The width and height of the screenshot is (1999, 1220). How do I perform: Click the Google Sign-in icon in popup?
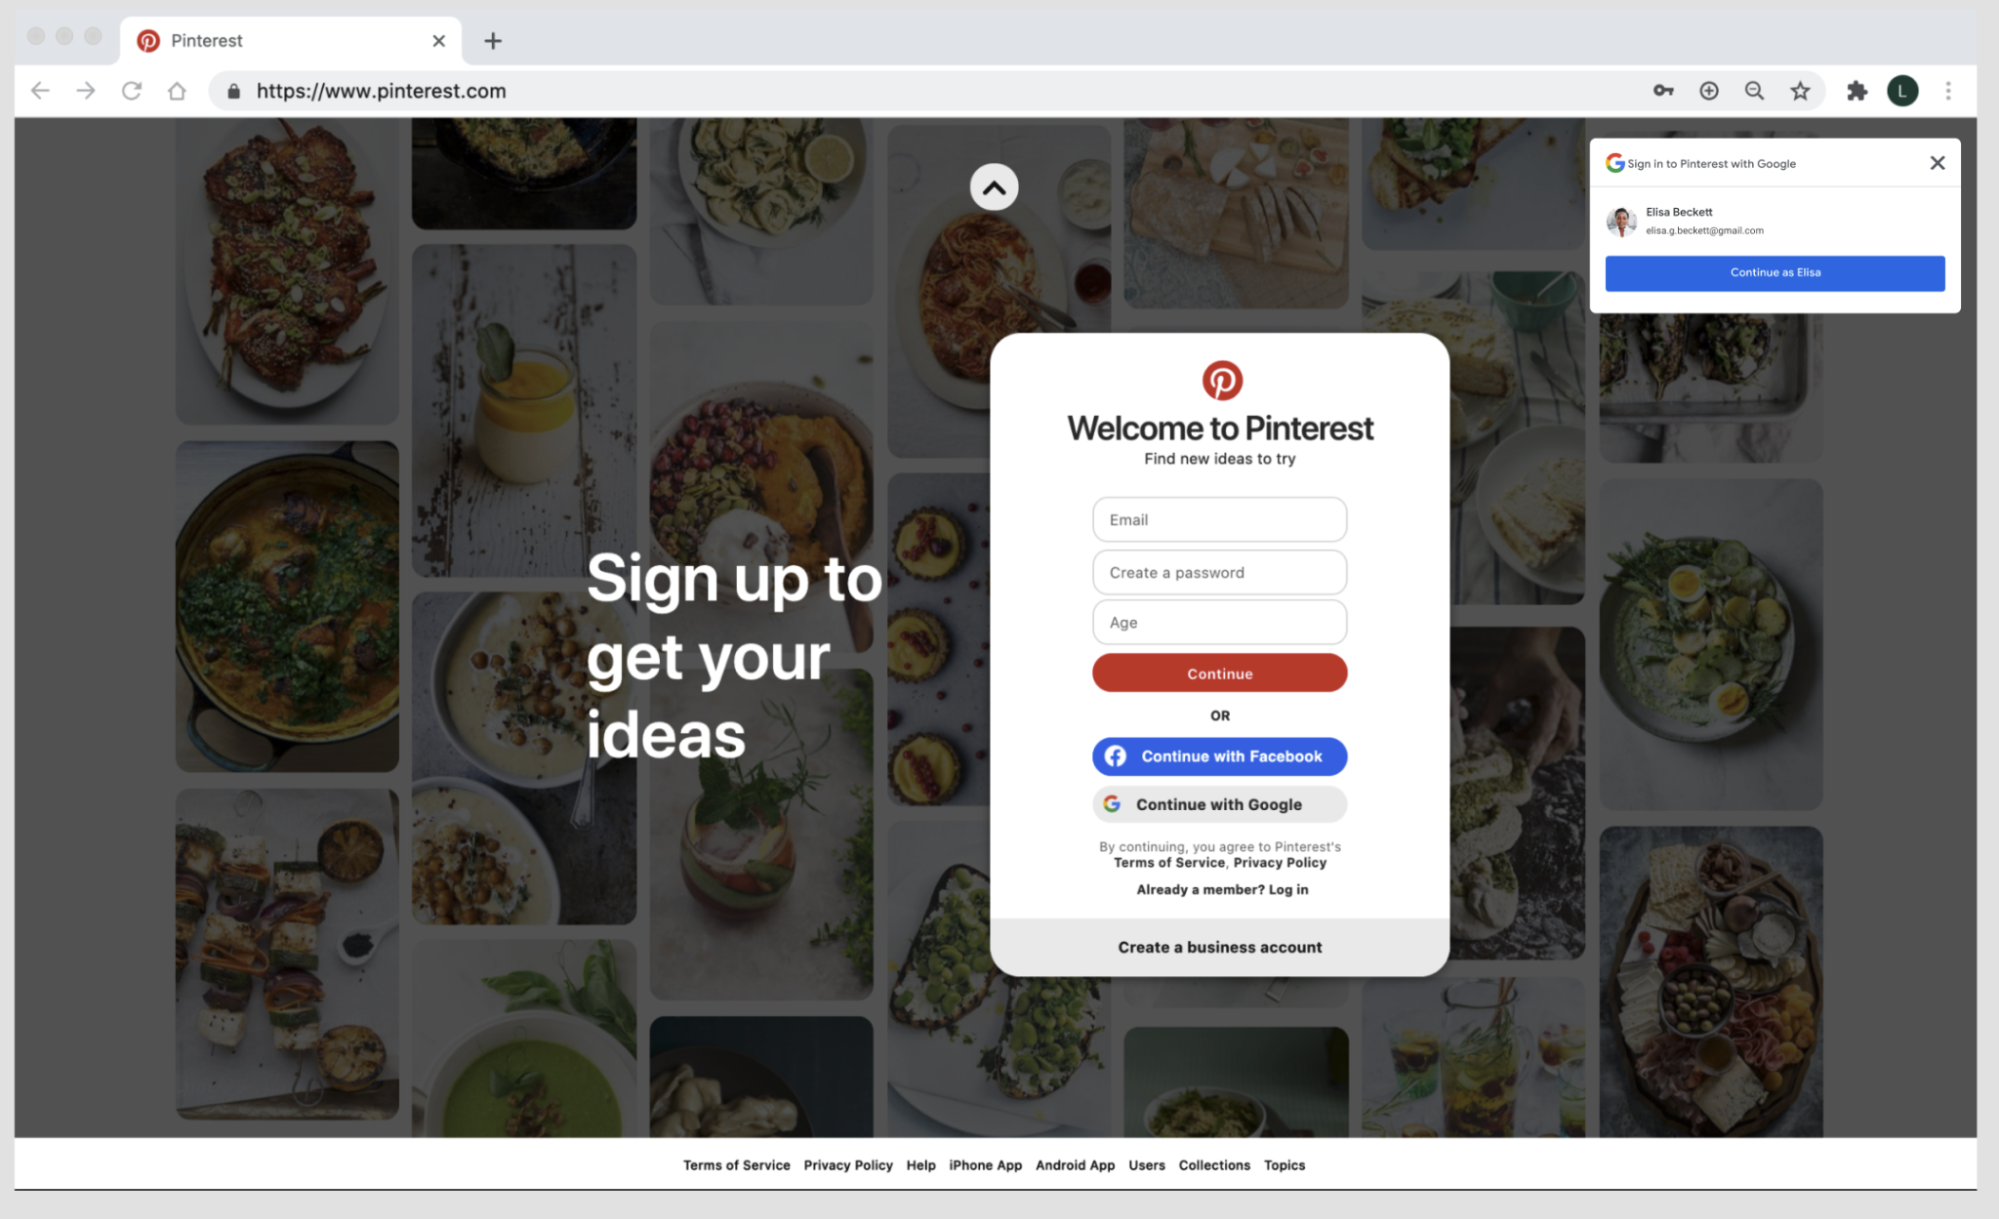[x=1615, y=163]
